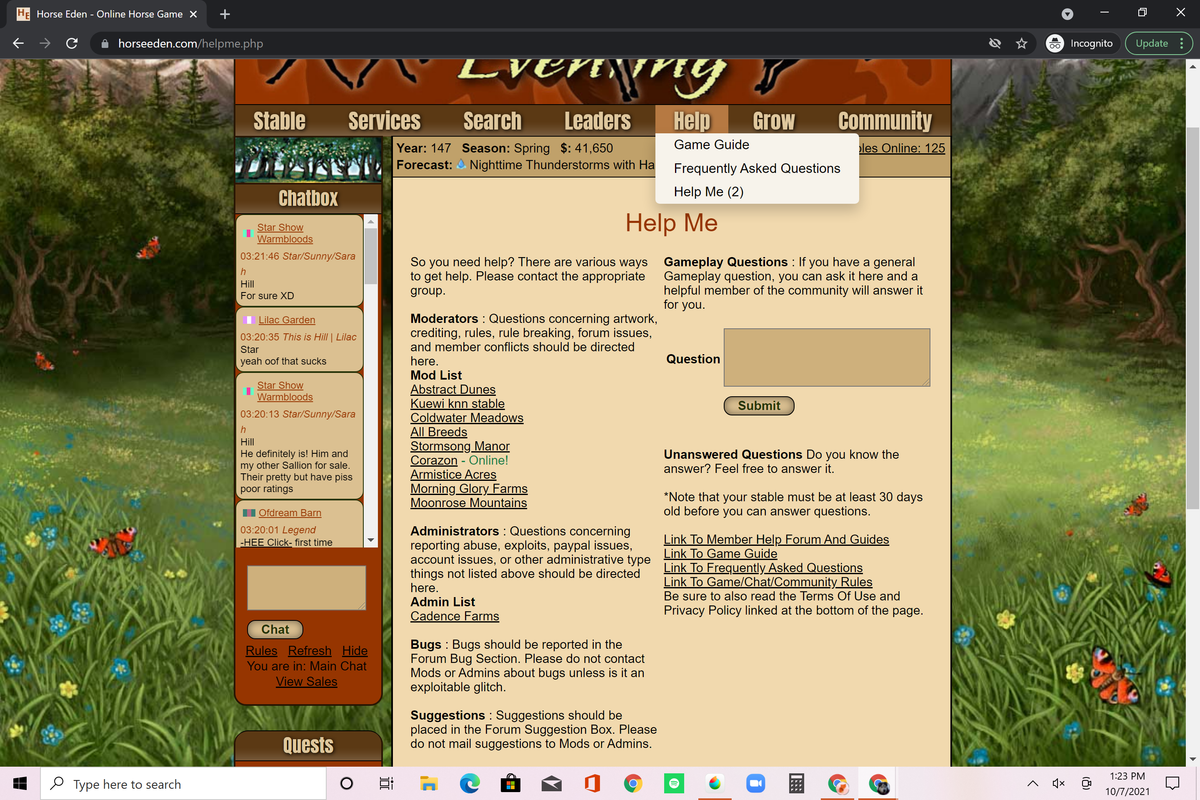Screen dimensions: 1200x800
Task: Send a message with the Chat button
Action: [275, 629]
